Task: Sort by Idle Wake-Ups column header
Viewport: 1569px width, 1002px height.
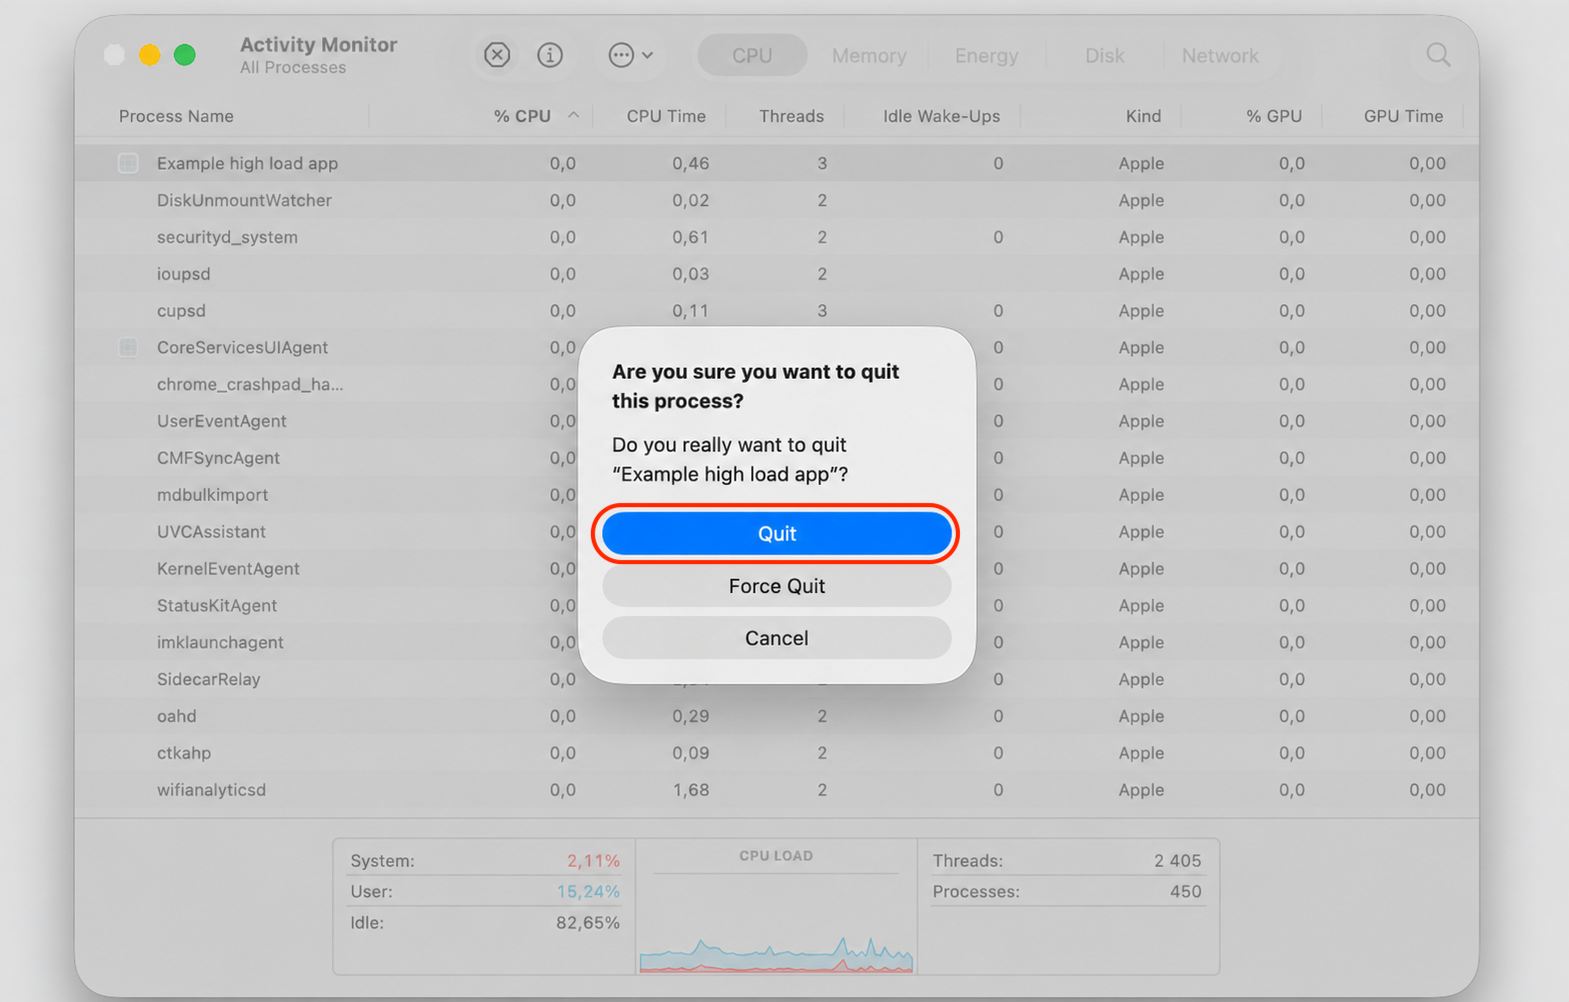Action: (941, 116)
